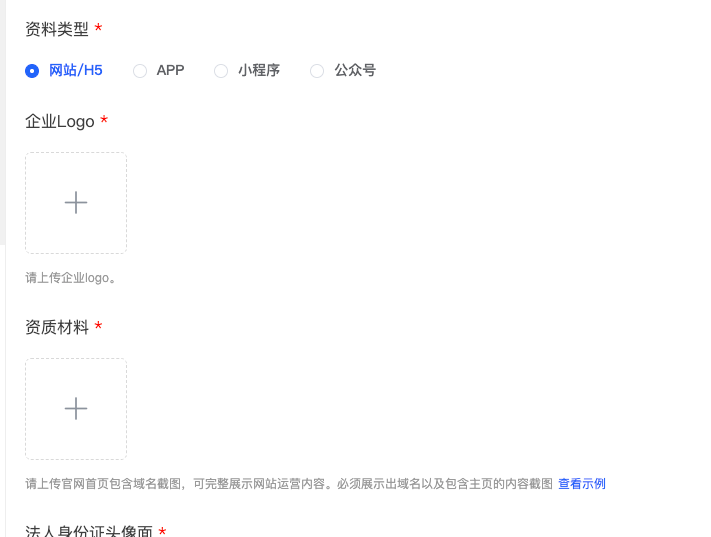Click the 法人身份证头像面 field label
This screenshot has width=711, height=537.
click(x=89, y=531)
